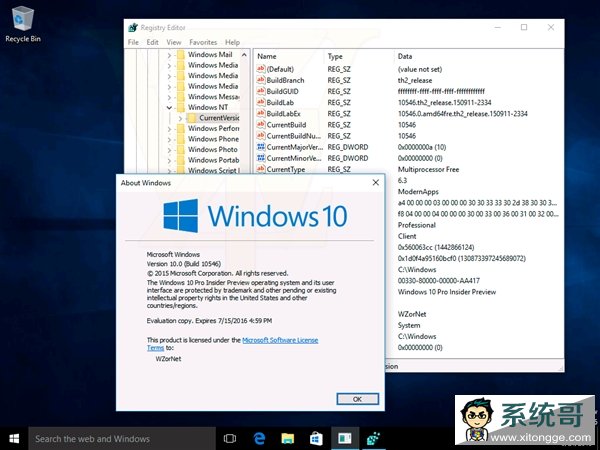Image resolution: width=600 pixels, height=450 pixels.
Task: Click the Windows Phone folder icon
Action: coord(181,139)
